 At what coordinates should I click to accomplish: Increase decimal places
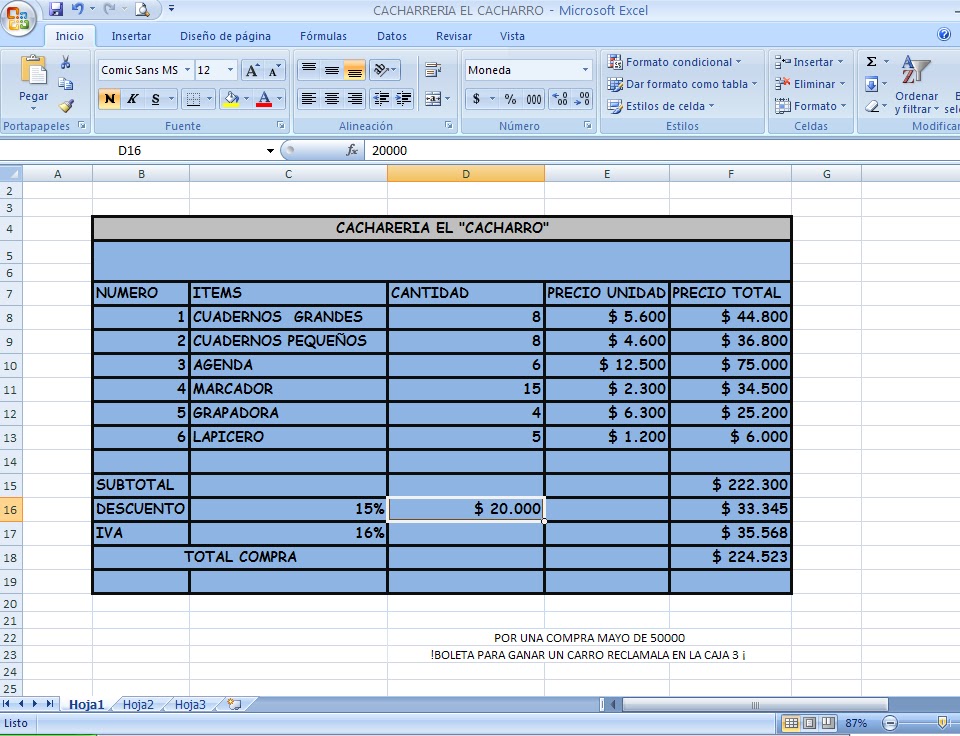tap(560, 99)
